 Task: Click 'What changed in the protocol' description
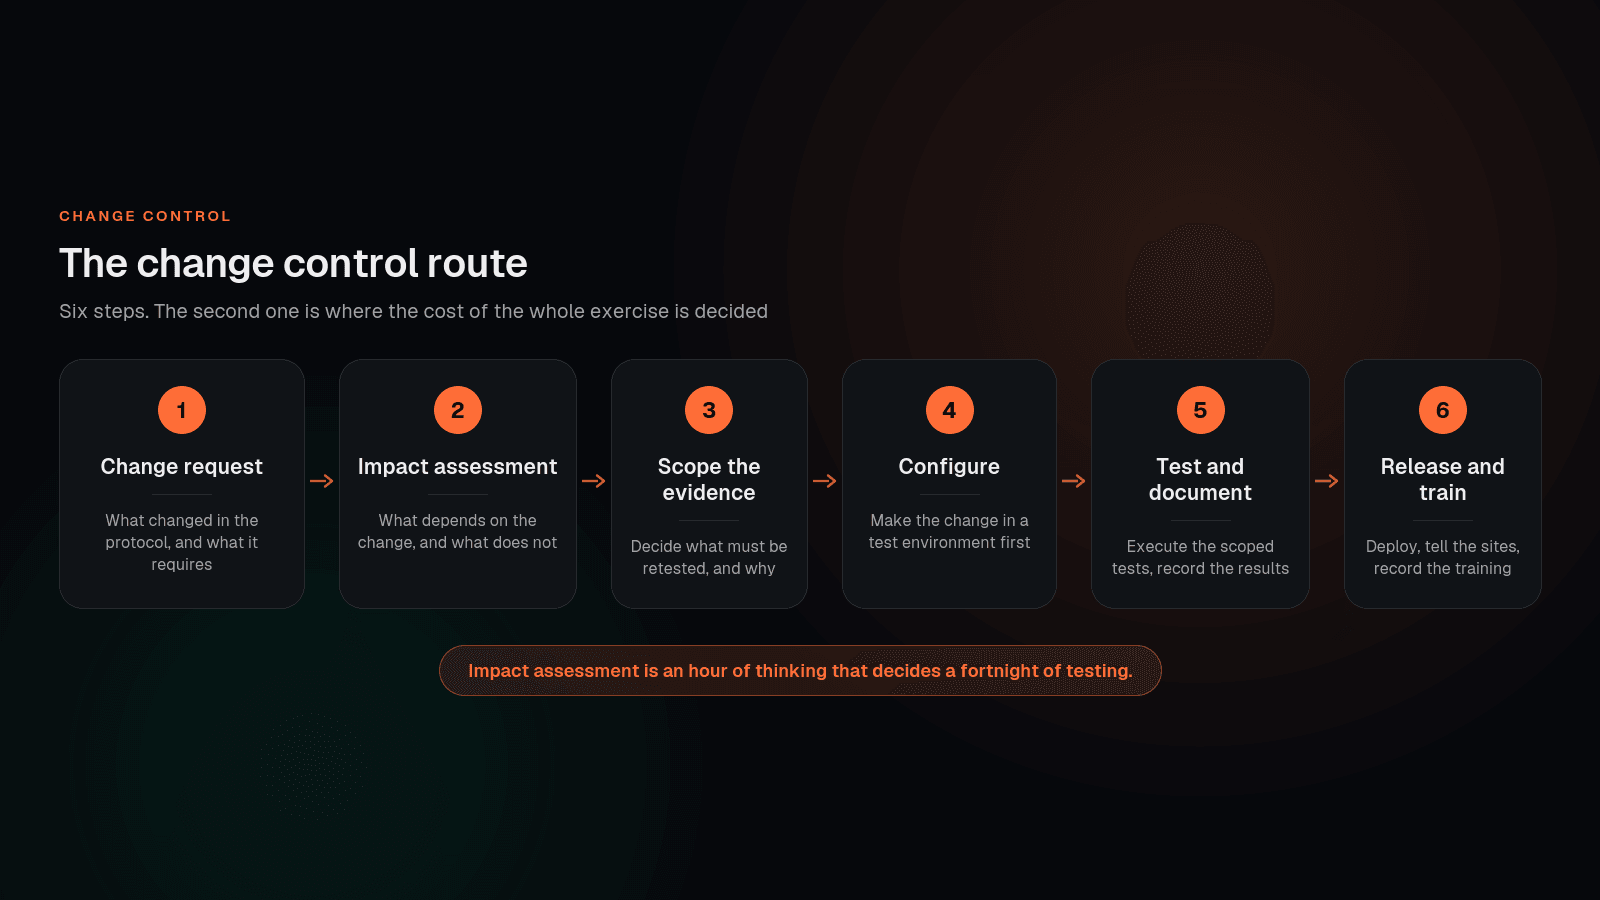coord(182,542)
